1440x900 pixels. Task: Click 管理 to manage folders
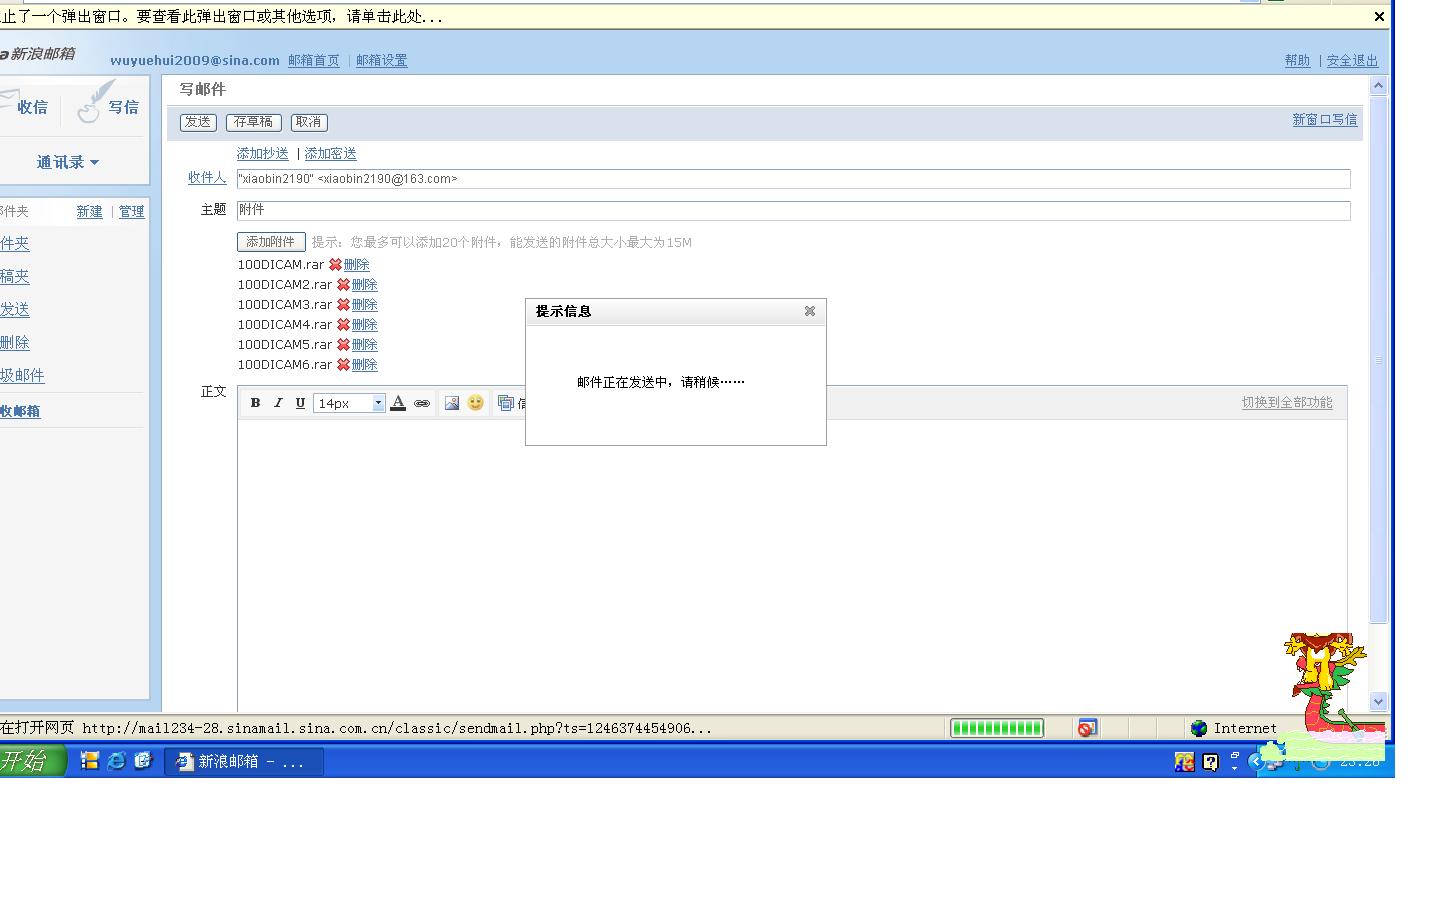click(x=132, y=212)
